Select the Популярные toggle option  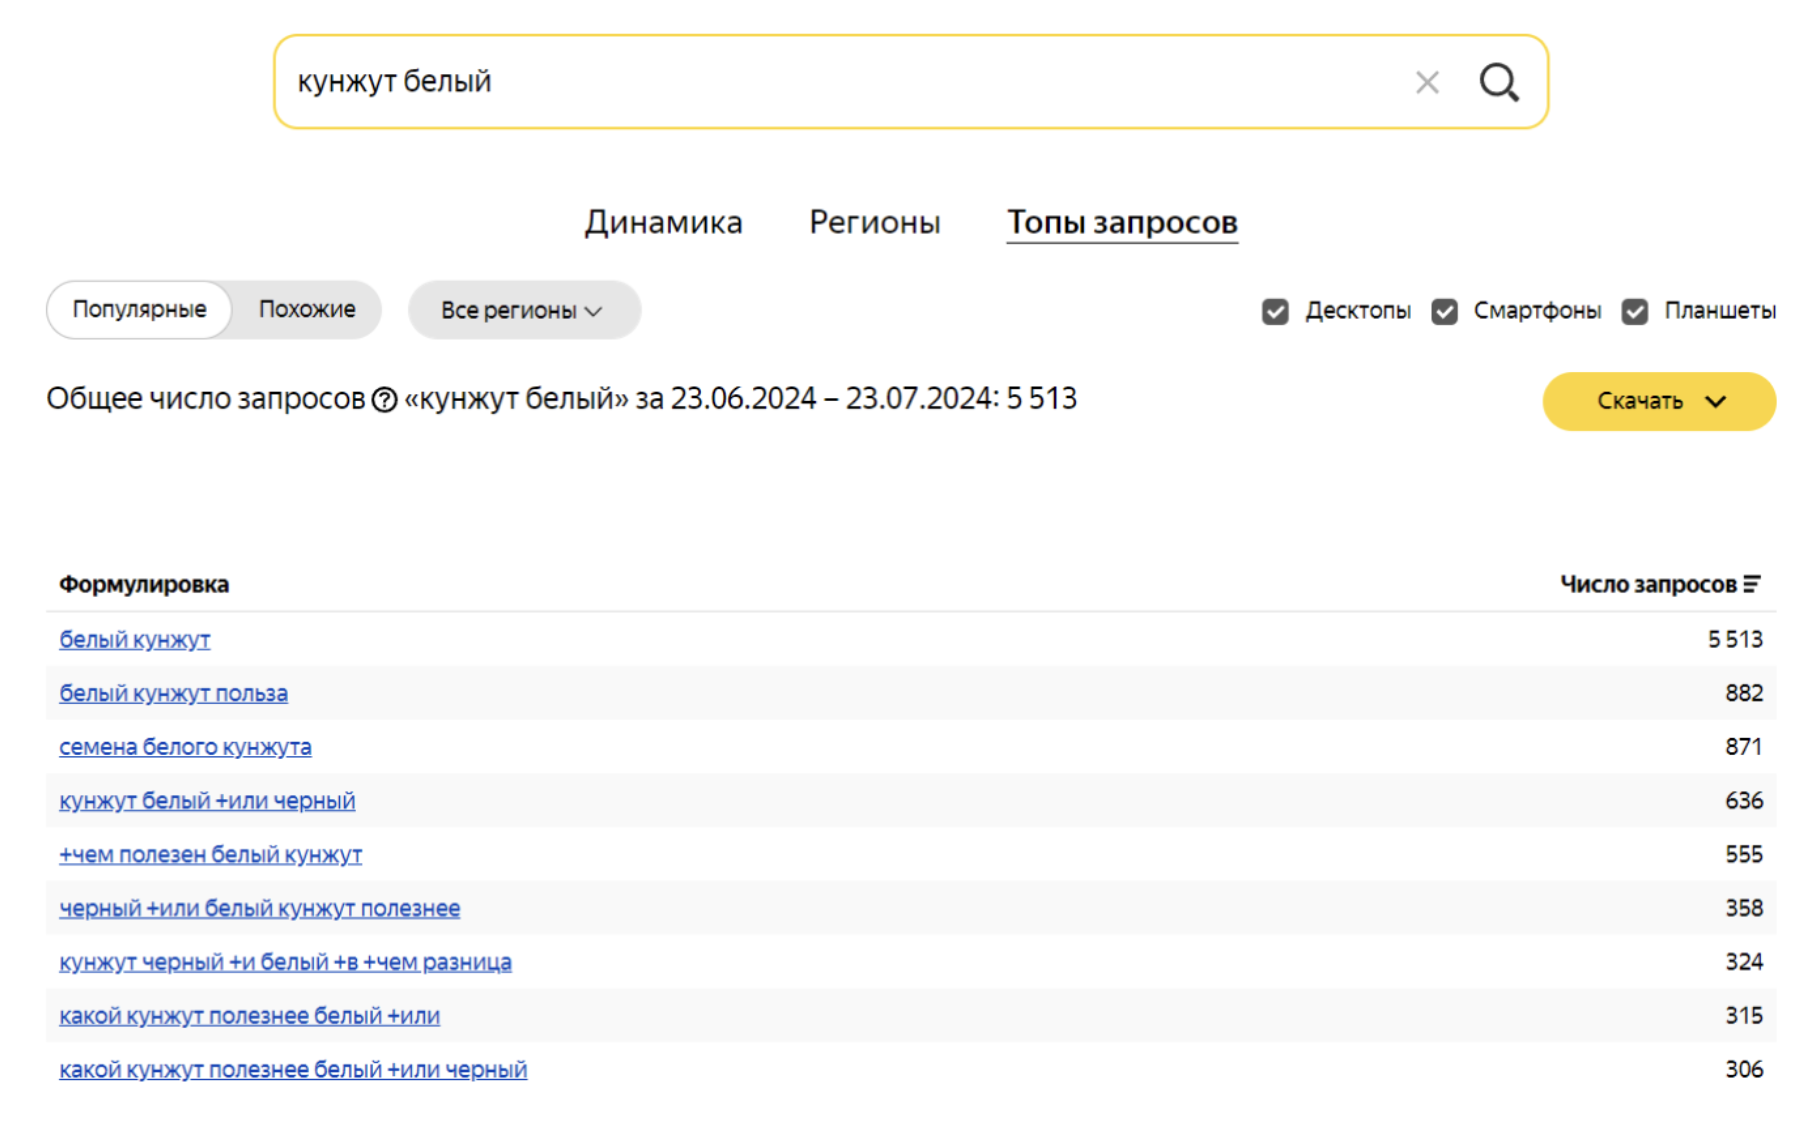[139, 309]
